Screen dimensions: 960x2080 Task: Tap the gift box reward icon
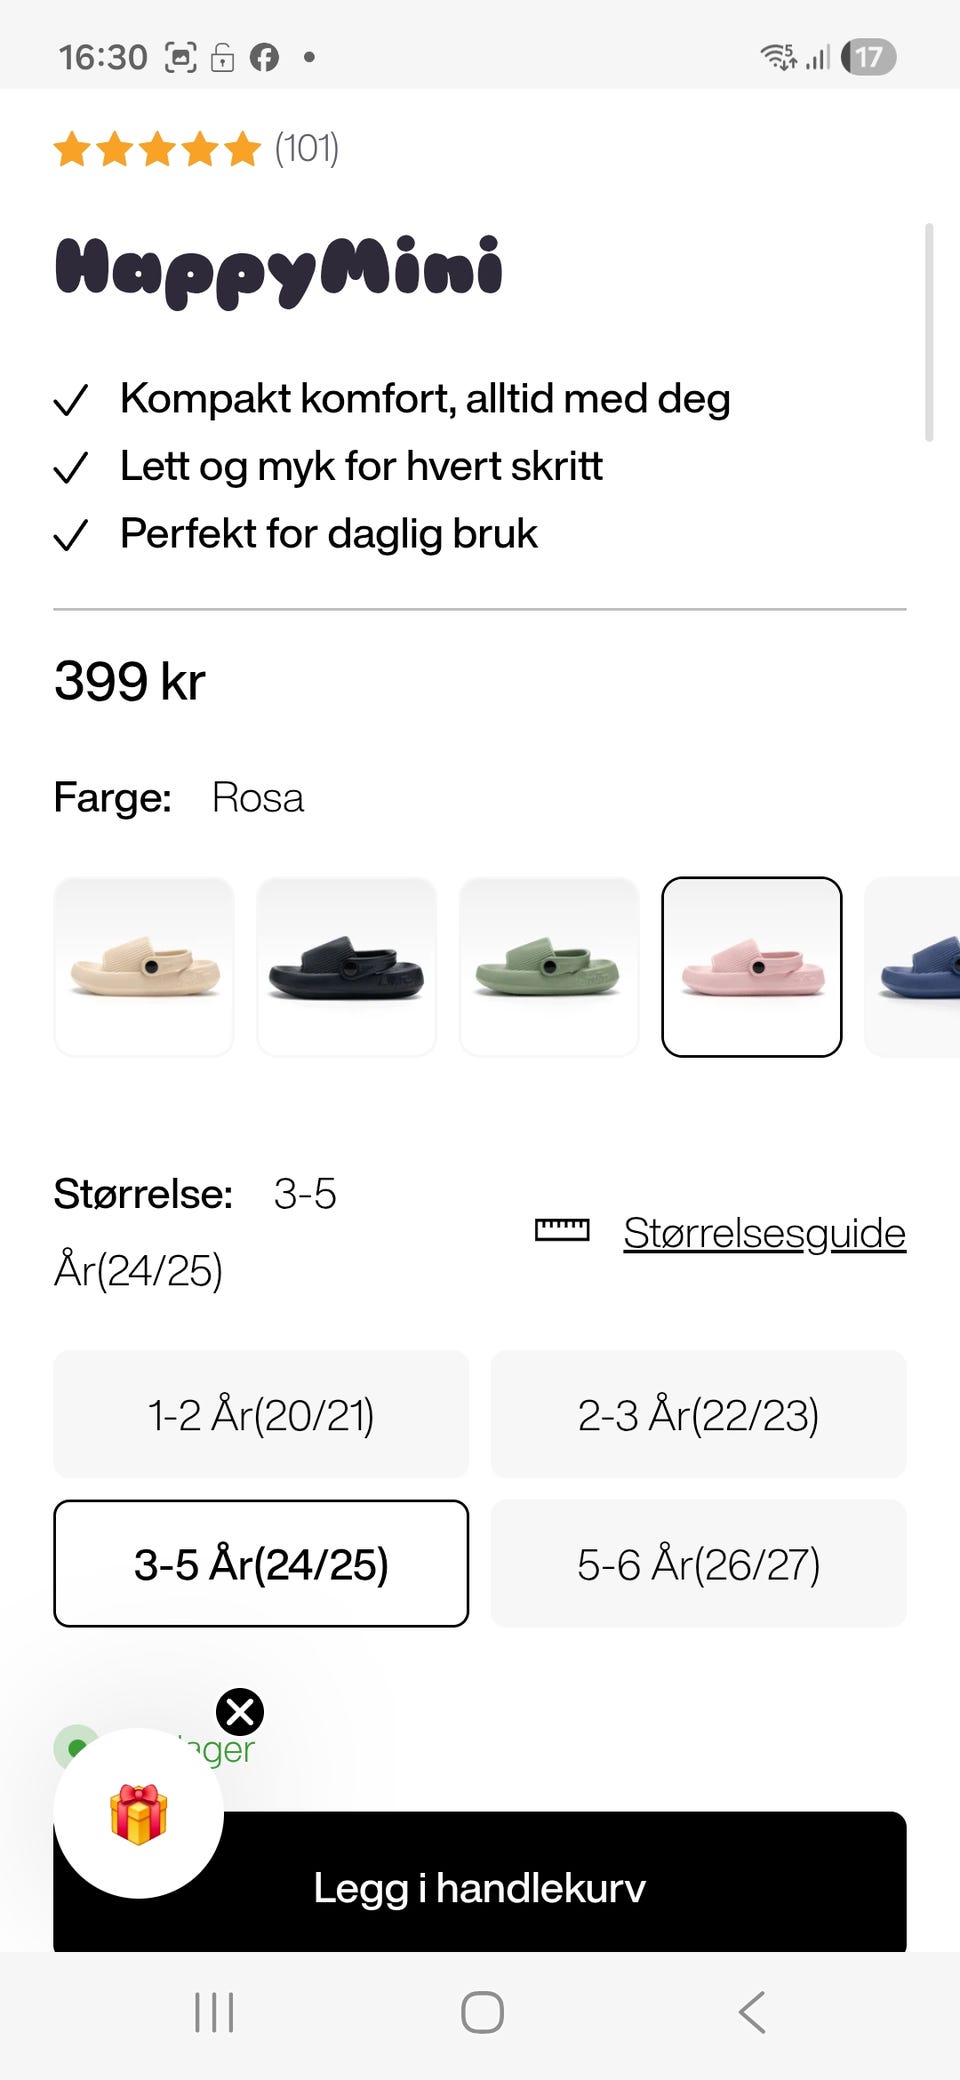[138, 1813]
